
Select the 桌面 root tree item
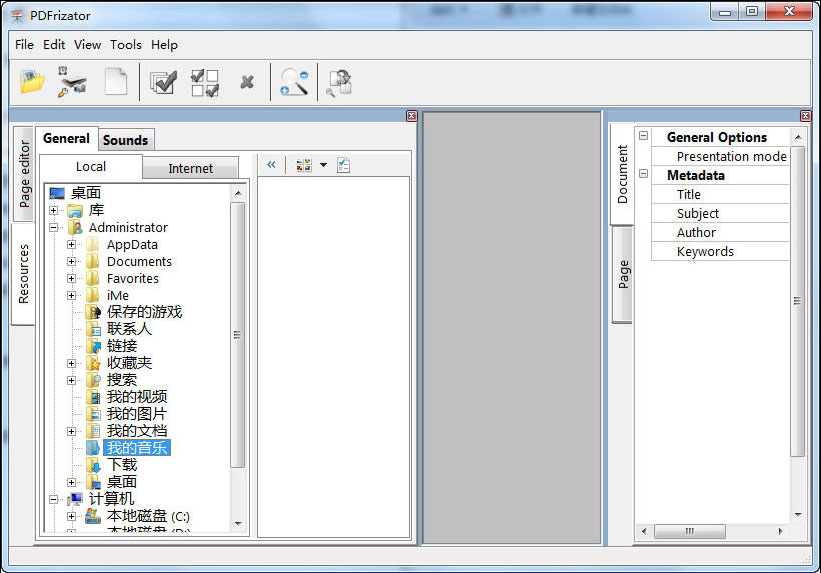pyautogui.click(x=85, y=193)
